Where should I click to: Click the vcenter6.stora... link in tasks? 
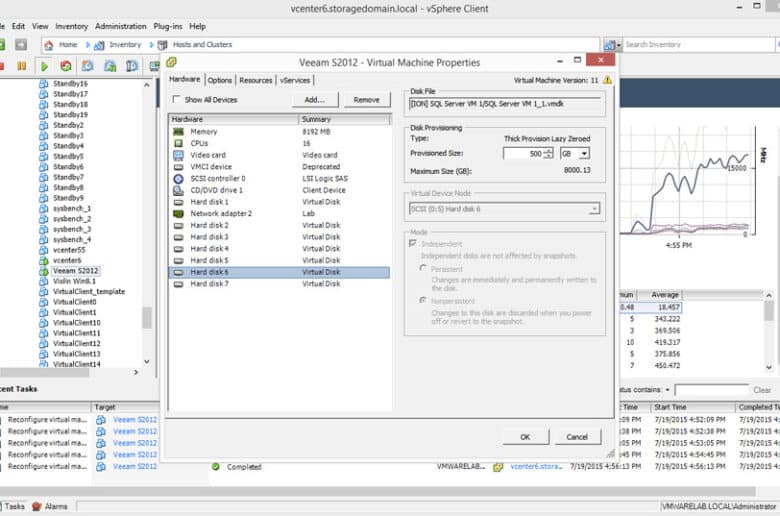536,467
